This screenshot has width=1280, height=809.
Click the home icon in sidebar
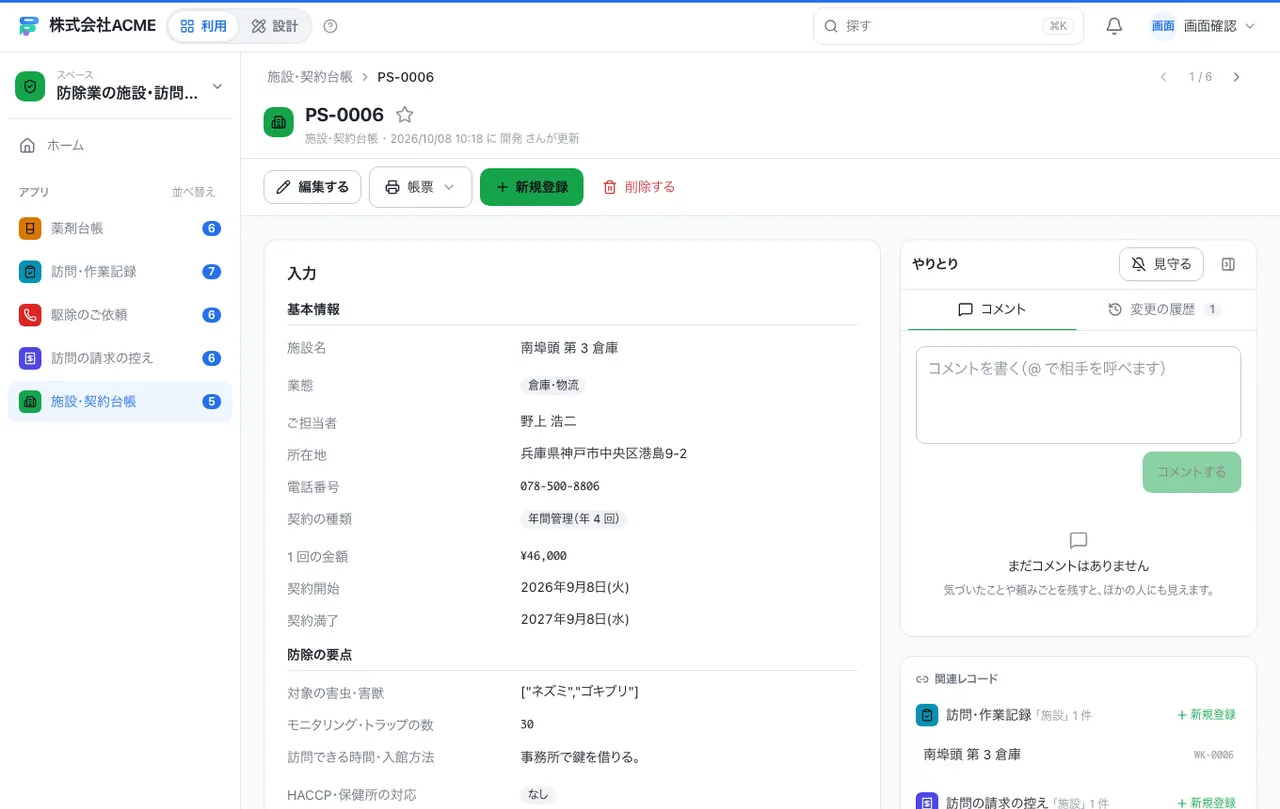pyautogui.click(x=28, y=145)
